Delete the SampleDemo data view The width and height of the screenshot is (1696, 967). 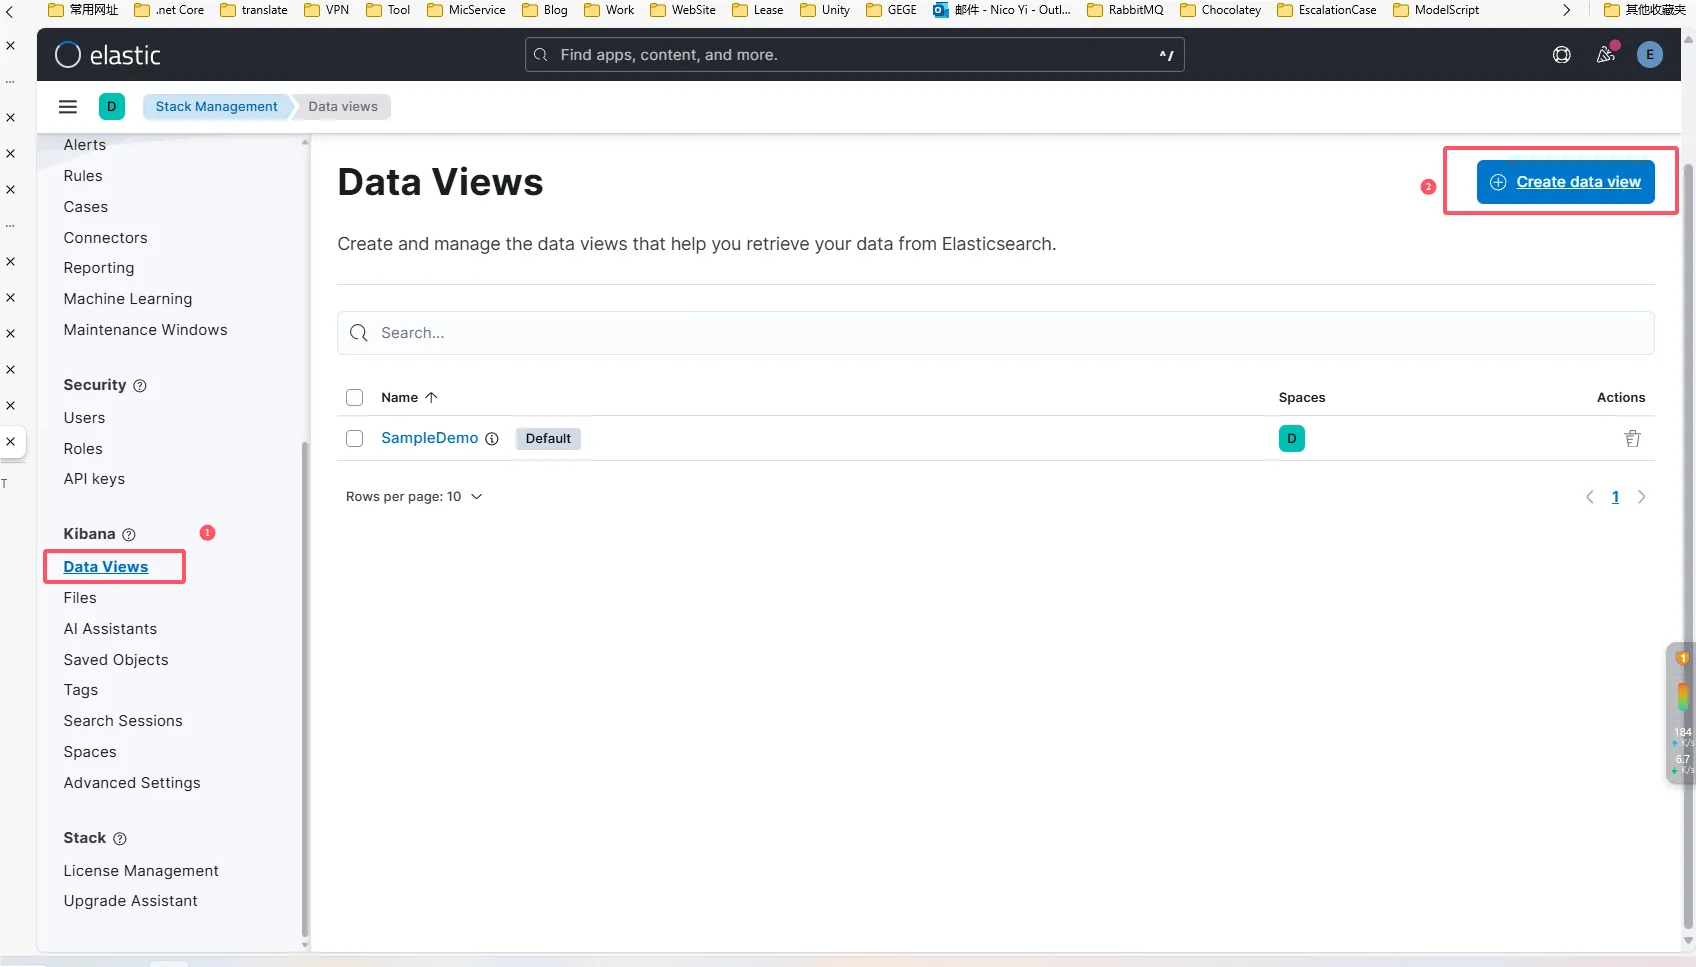(1632, 438)
